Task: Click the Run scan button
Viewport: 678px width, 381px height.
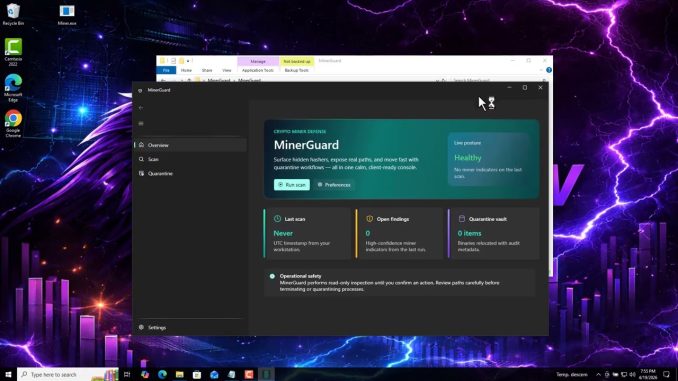Action: (292, 185)
